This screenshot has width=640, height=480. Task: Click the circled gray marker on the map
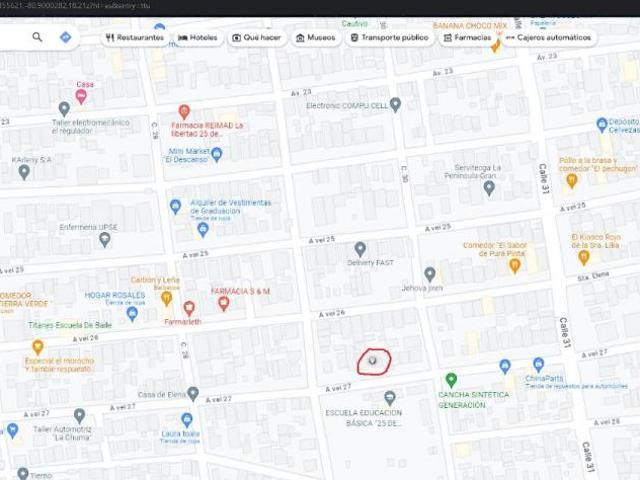373,359
